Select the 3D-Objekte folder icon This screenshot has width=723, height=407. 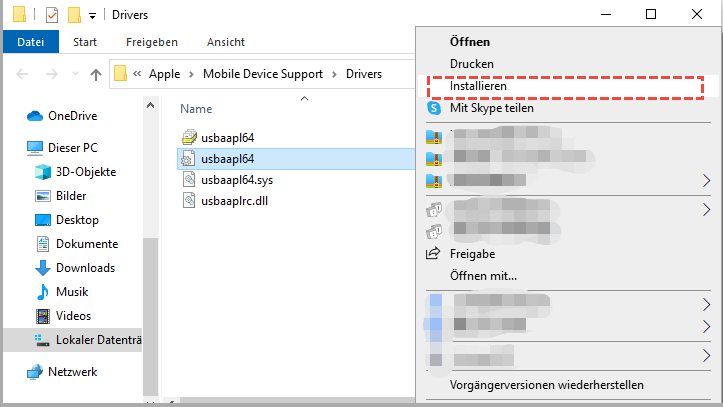click(x=43, y=172)
